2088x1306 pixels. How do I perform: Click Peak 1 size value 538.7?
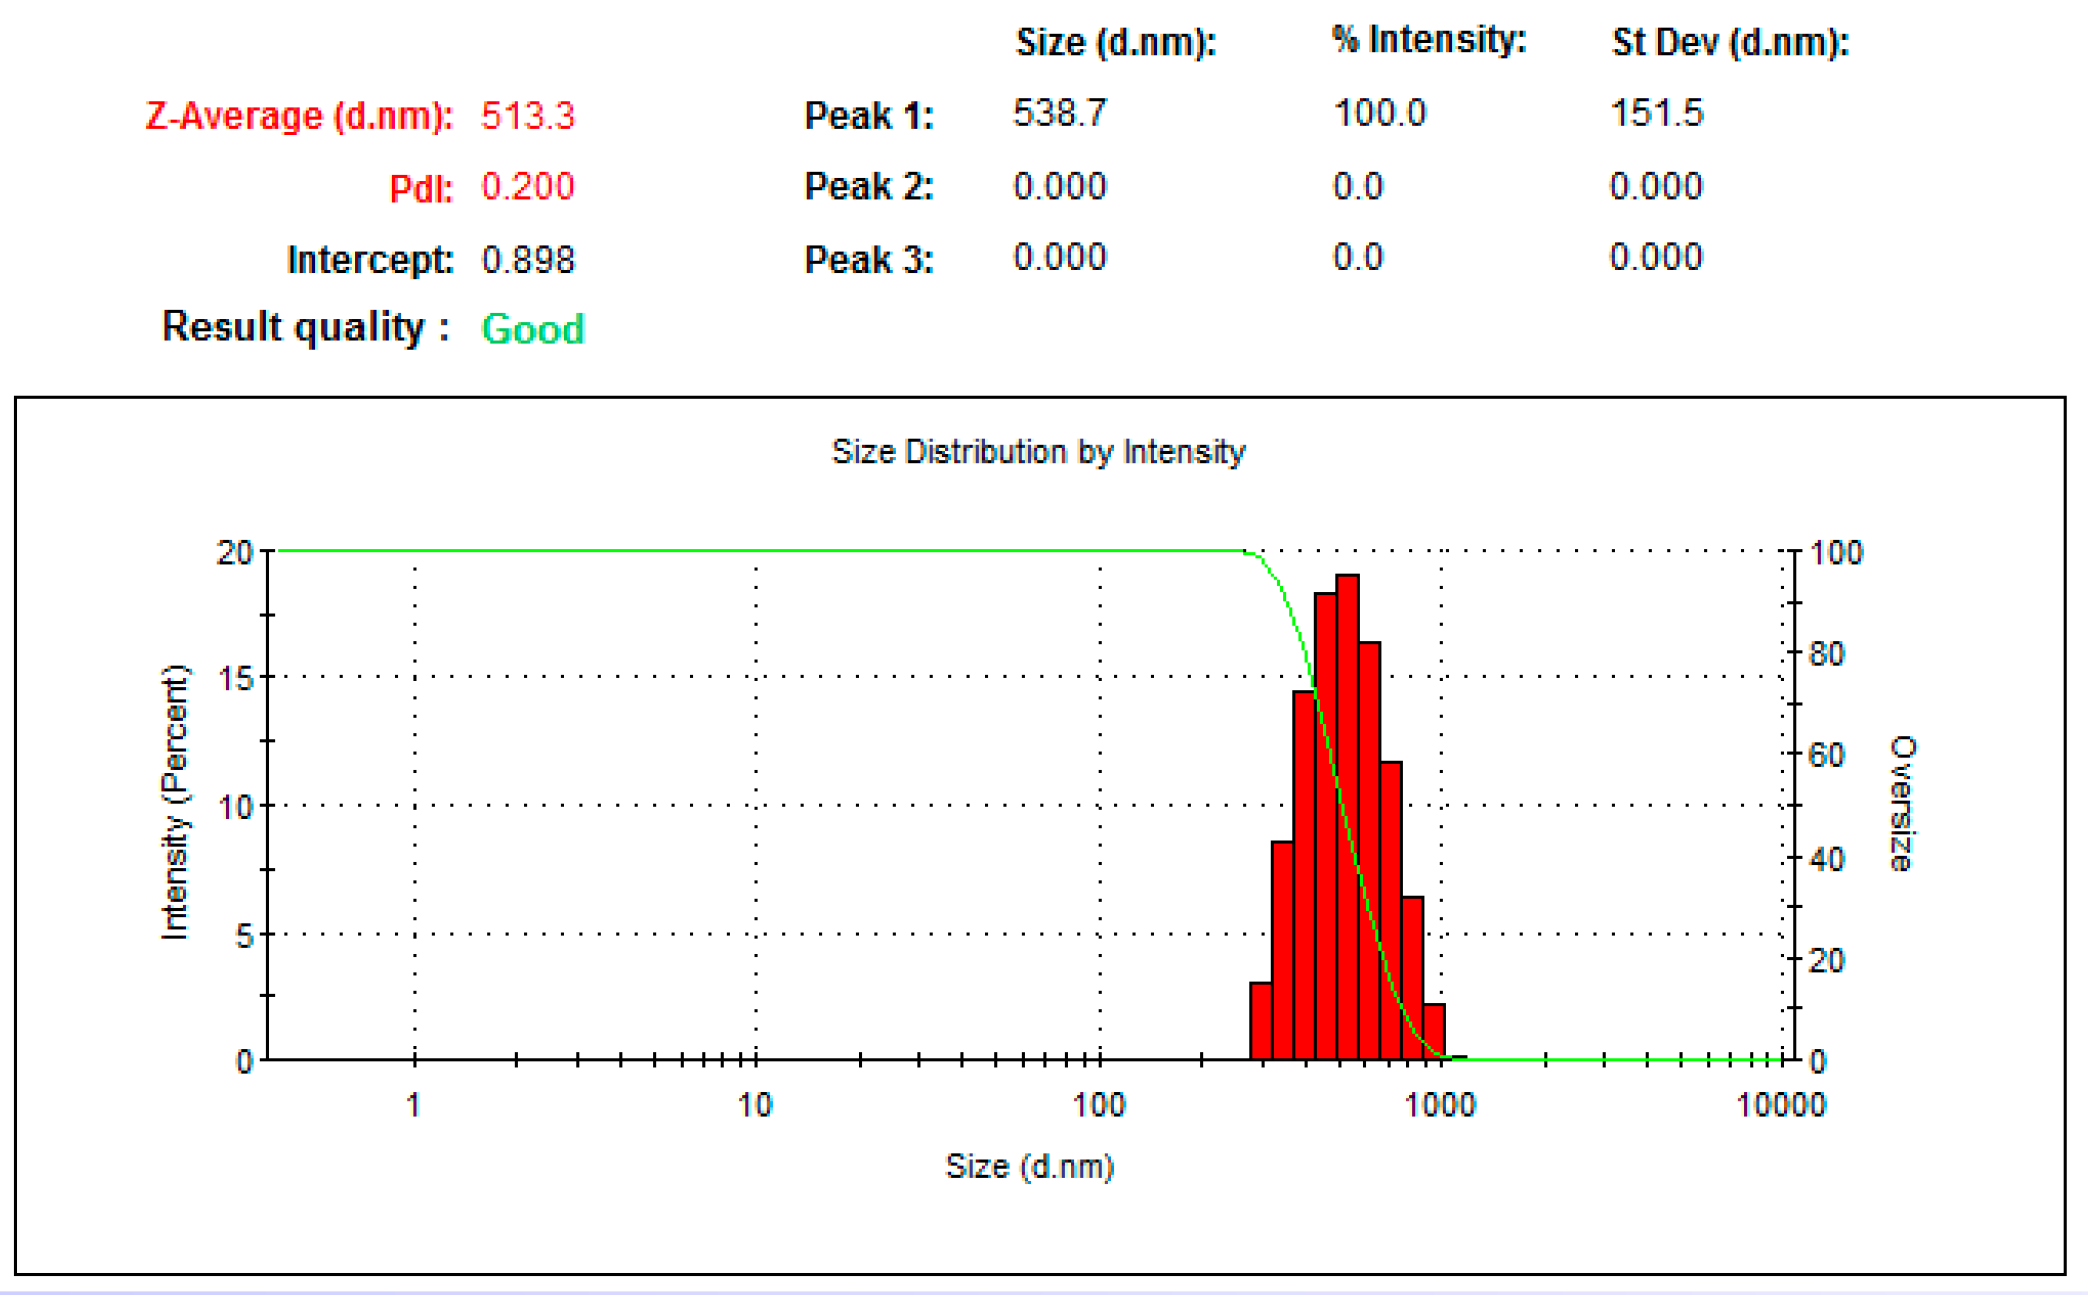[x=1060, y=113]
